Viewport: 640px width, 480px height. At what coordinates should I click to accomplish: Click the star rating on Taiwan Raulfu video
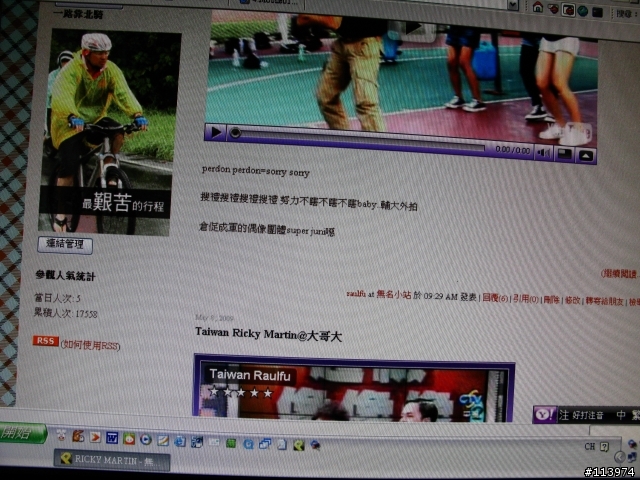coord(240,393)
